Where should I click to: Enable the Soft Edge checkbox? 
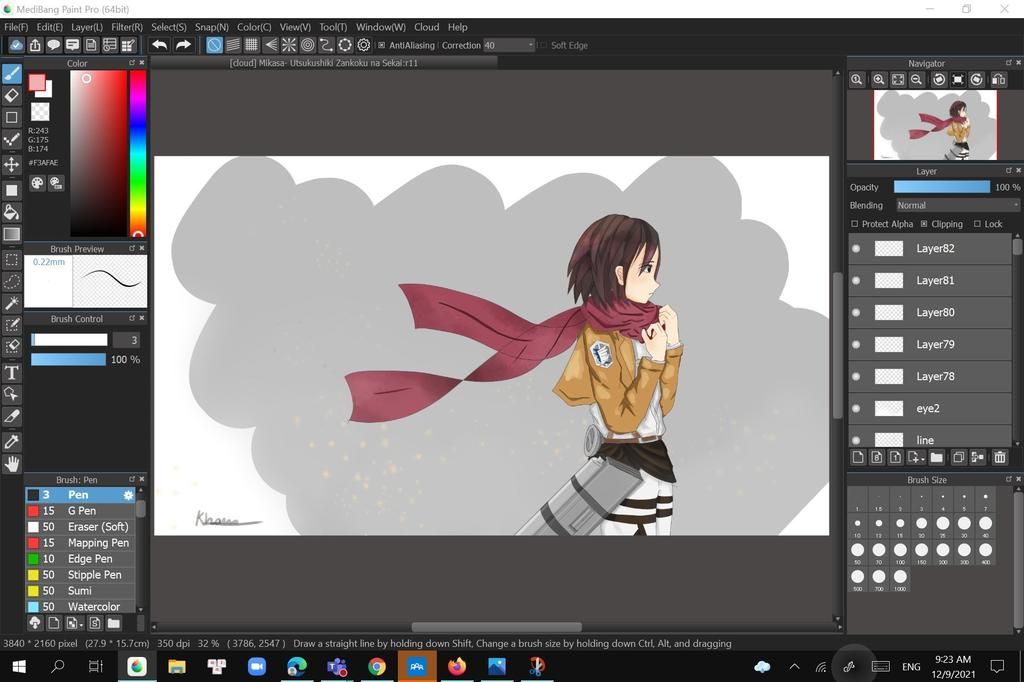pyautogui.click(x=543, y=45)
